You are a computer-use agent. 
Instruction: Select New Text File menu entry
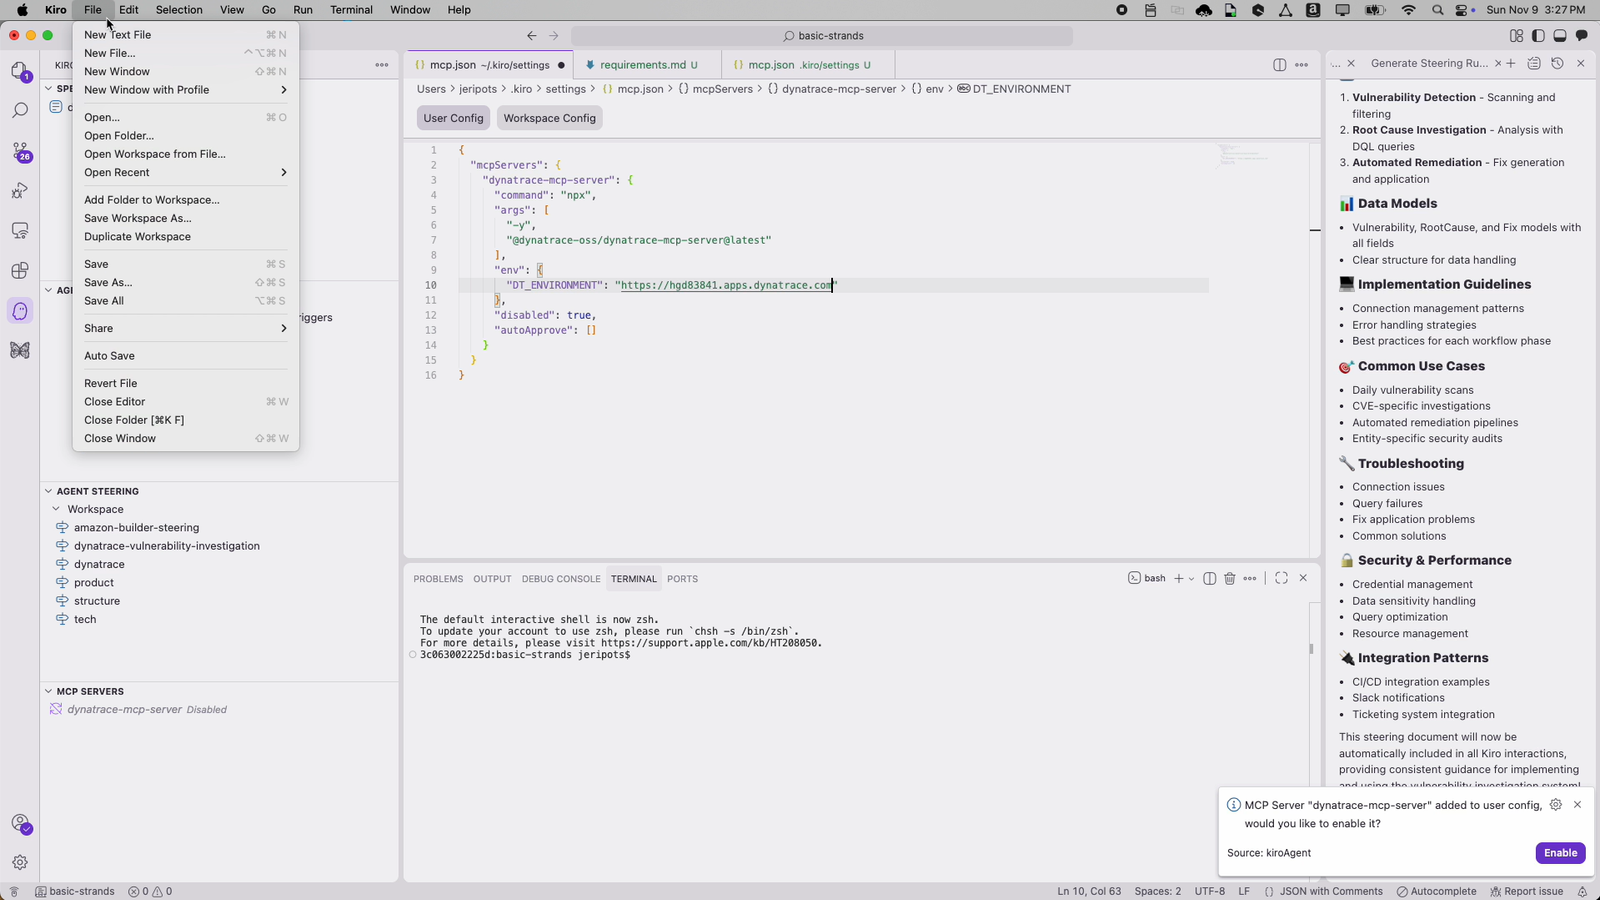pos(185,35)
